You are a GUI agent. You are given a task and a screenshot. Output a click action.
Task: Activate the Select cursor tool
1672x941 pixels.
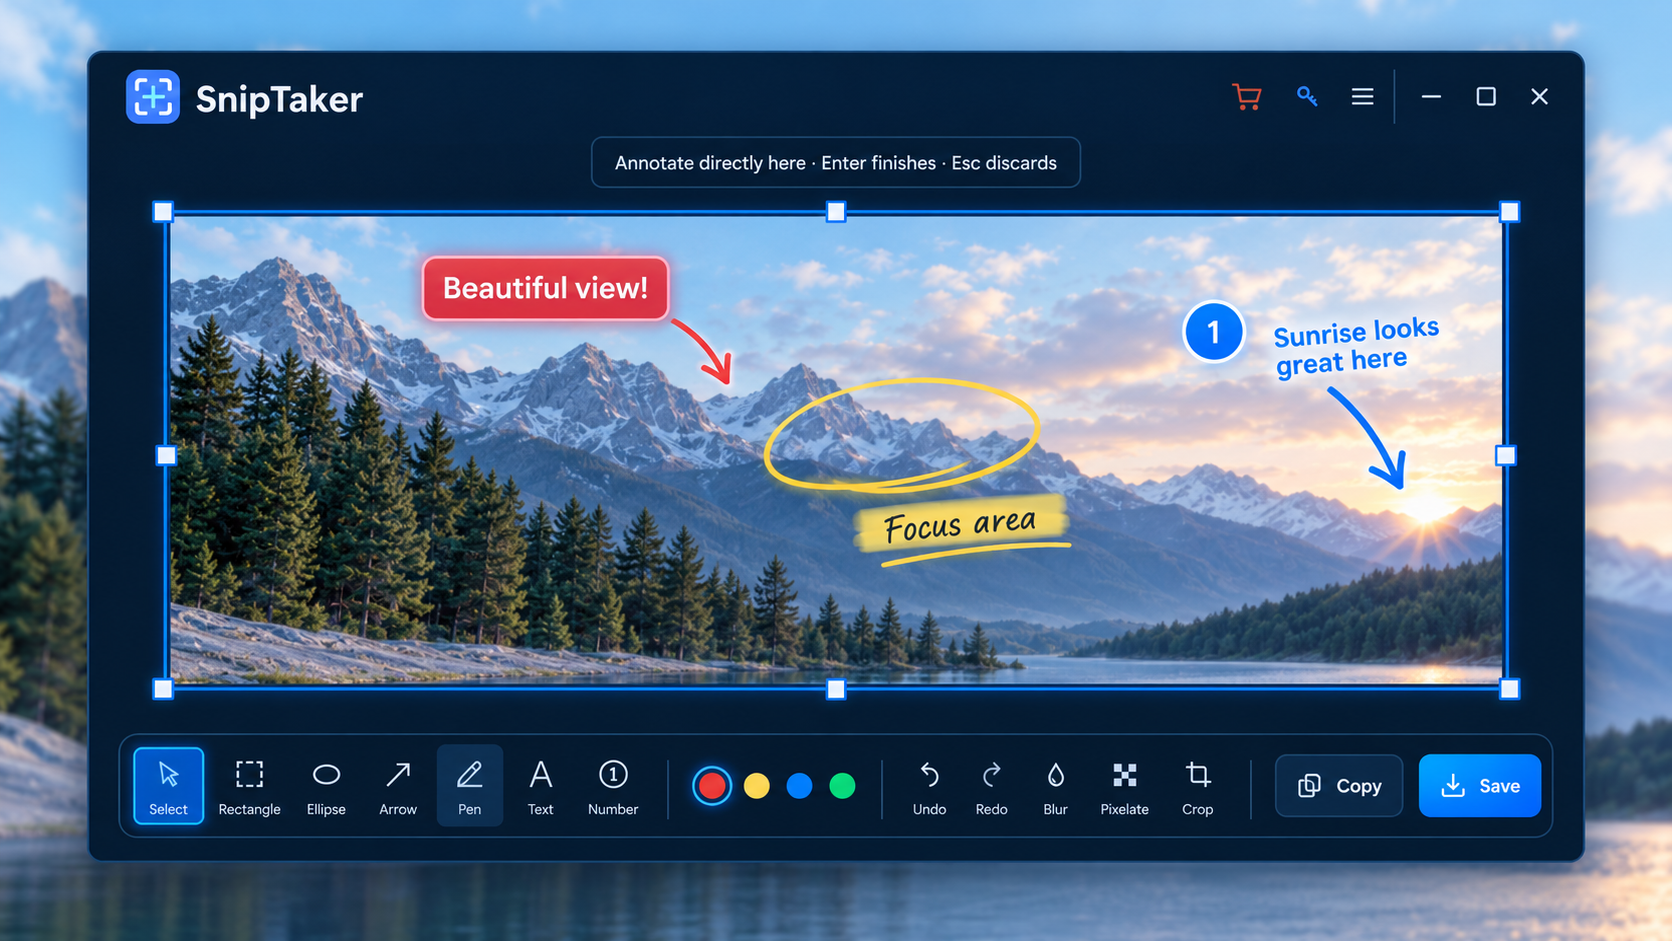click(168, 786)
